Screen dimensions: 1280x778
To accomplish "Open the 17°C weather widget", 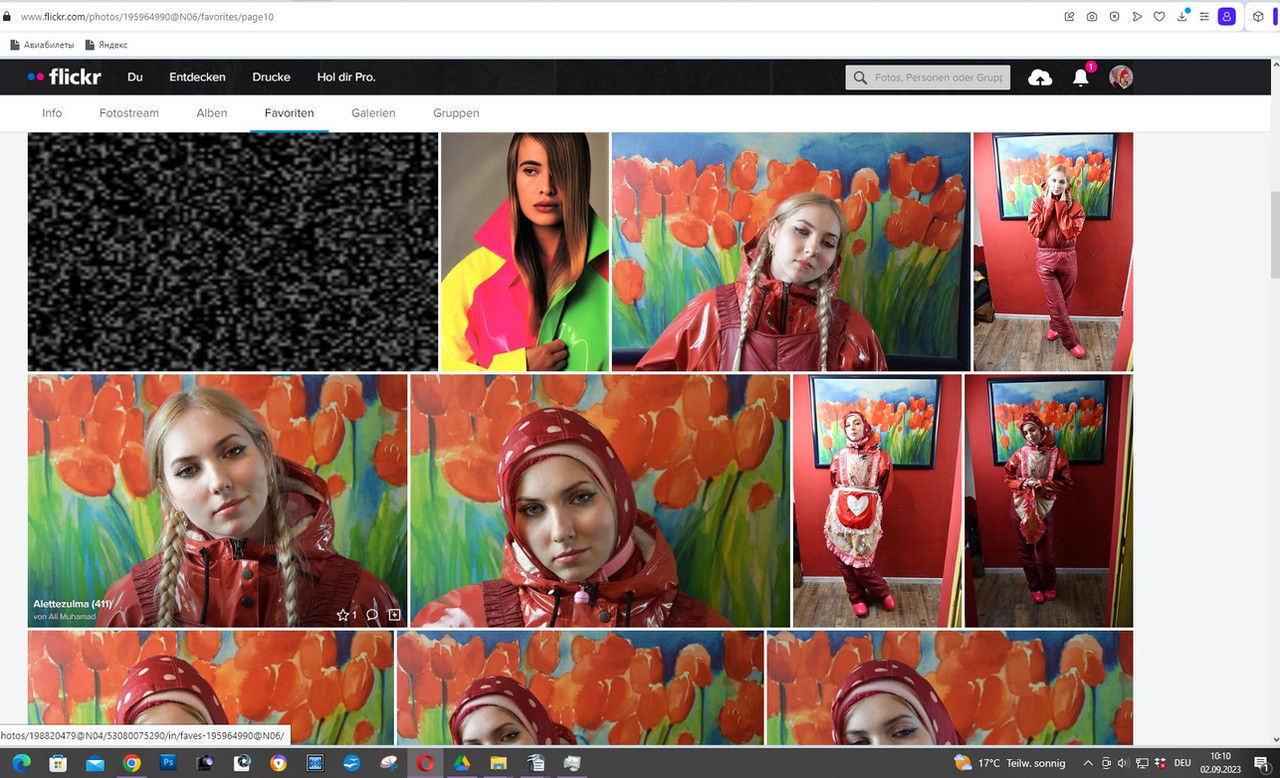I will tap(1010, 763).
